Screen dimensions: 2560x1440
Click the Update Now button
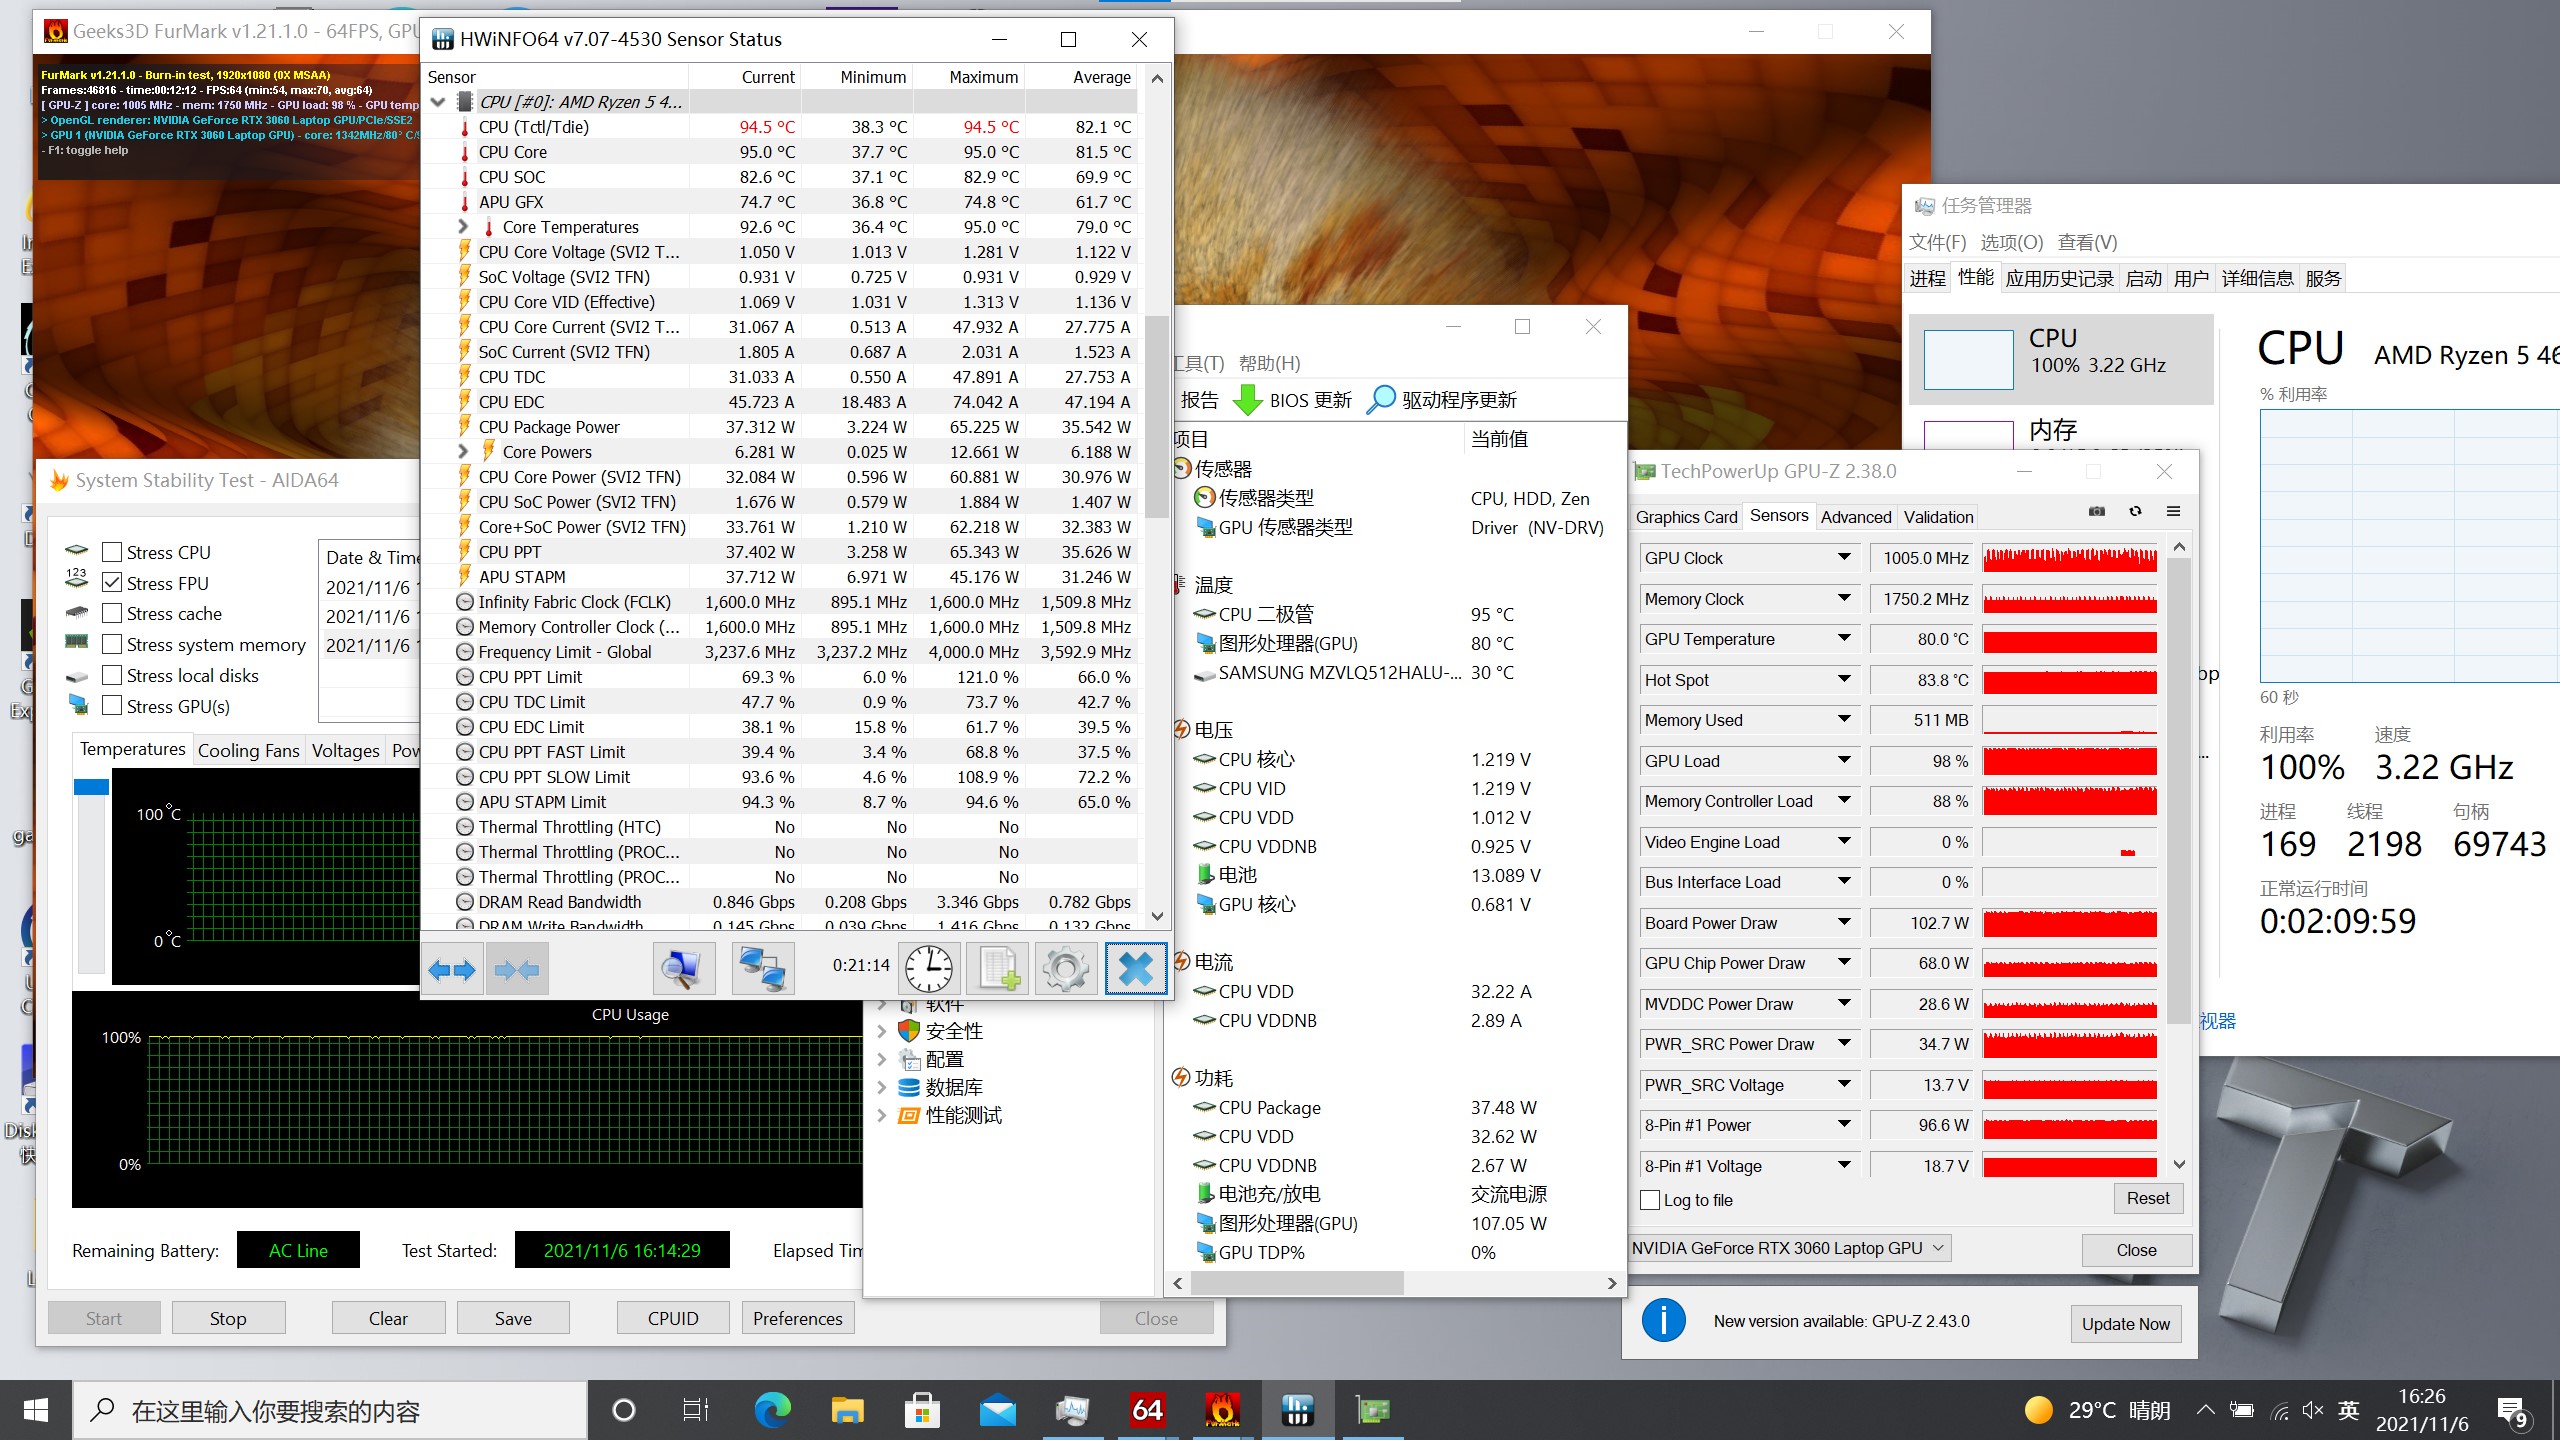click(2125, 1324)
